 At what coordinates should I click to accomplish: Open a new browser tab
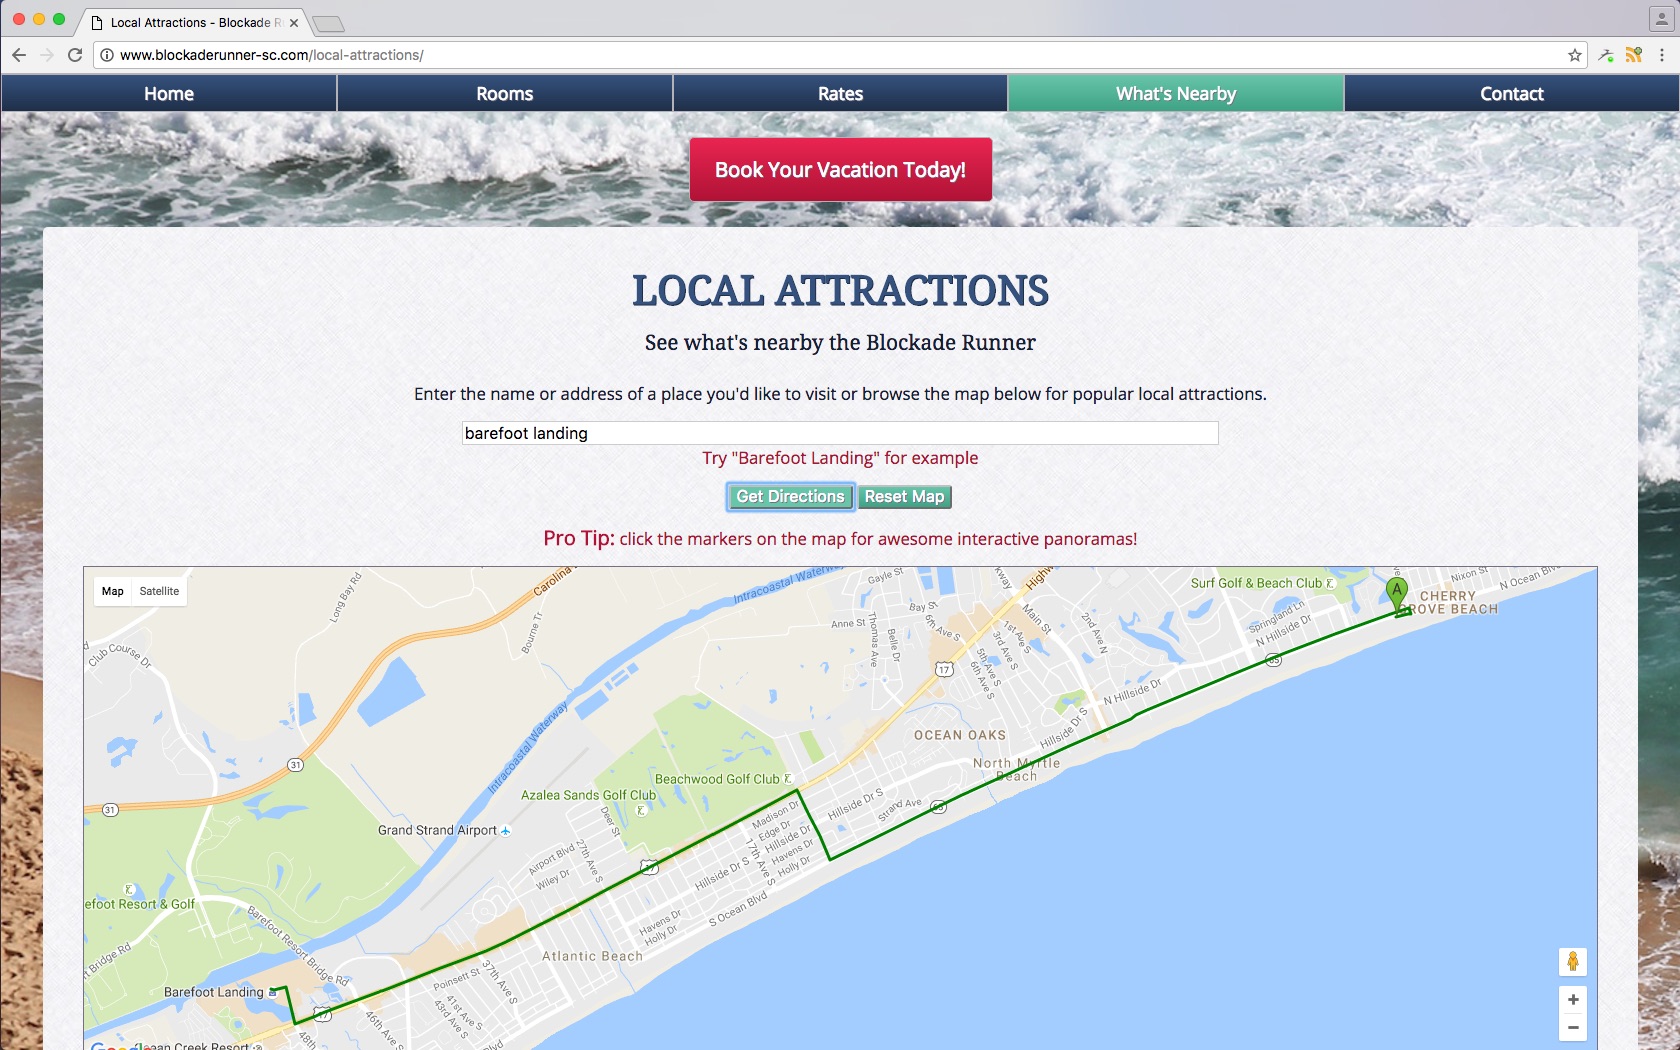click(328, 23)
